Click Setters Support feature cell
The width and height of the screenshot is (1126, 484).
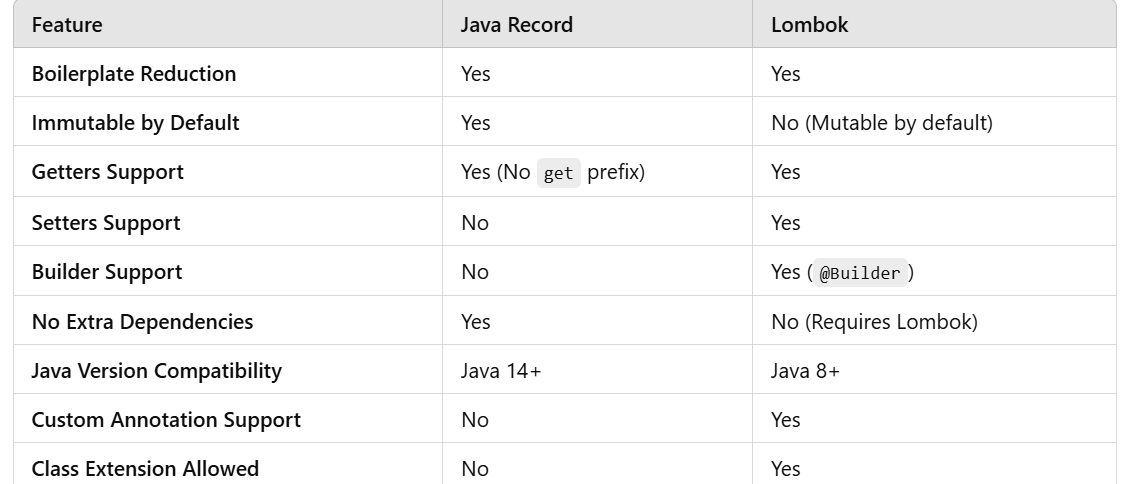[x=106, y=223]
